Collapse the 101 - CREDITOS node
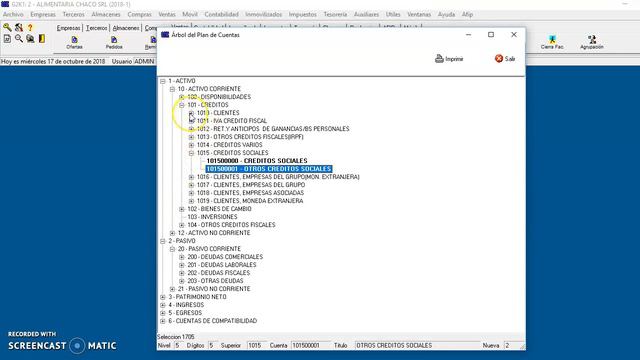This screenshot has width=640, height=360. pos(182,105)
